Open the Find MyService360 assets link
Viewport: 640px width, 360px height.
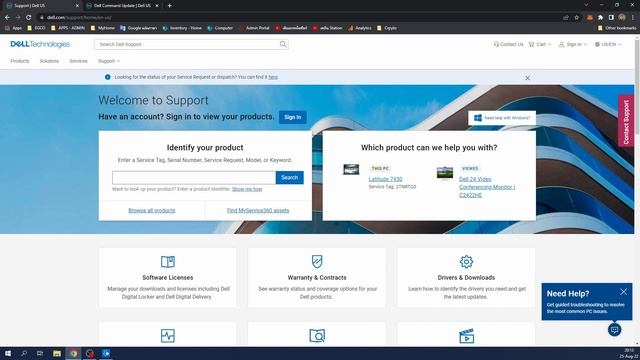pyautogui.click(x=258, y=211)
